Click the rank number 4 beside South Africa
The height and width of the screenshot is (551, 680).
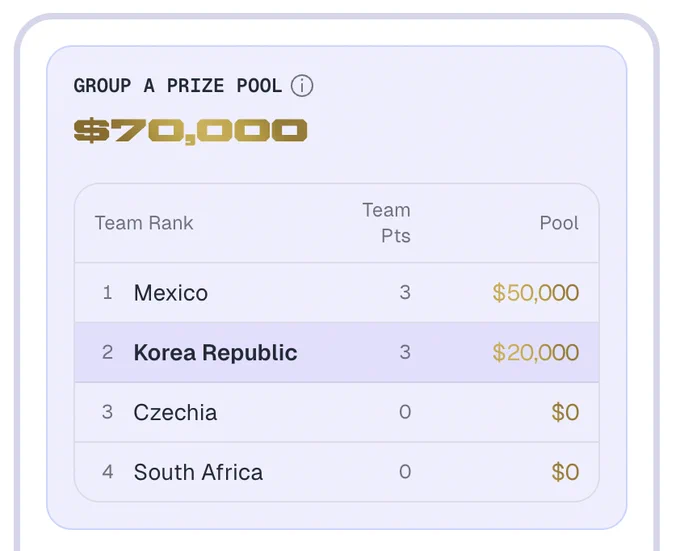108,472
